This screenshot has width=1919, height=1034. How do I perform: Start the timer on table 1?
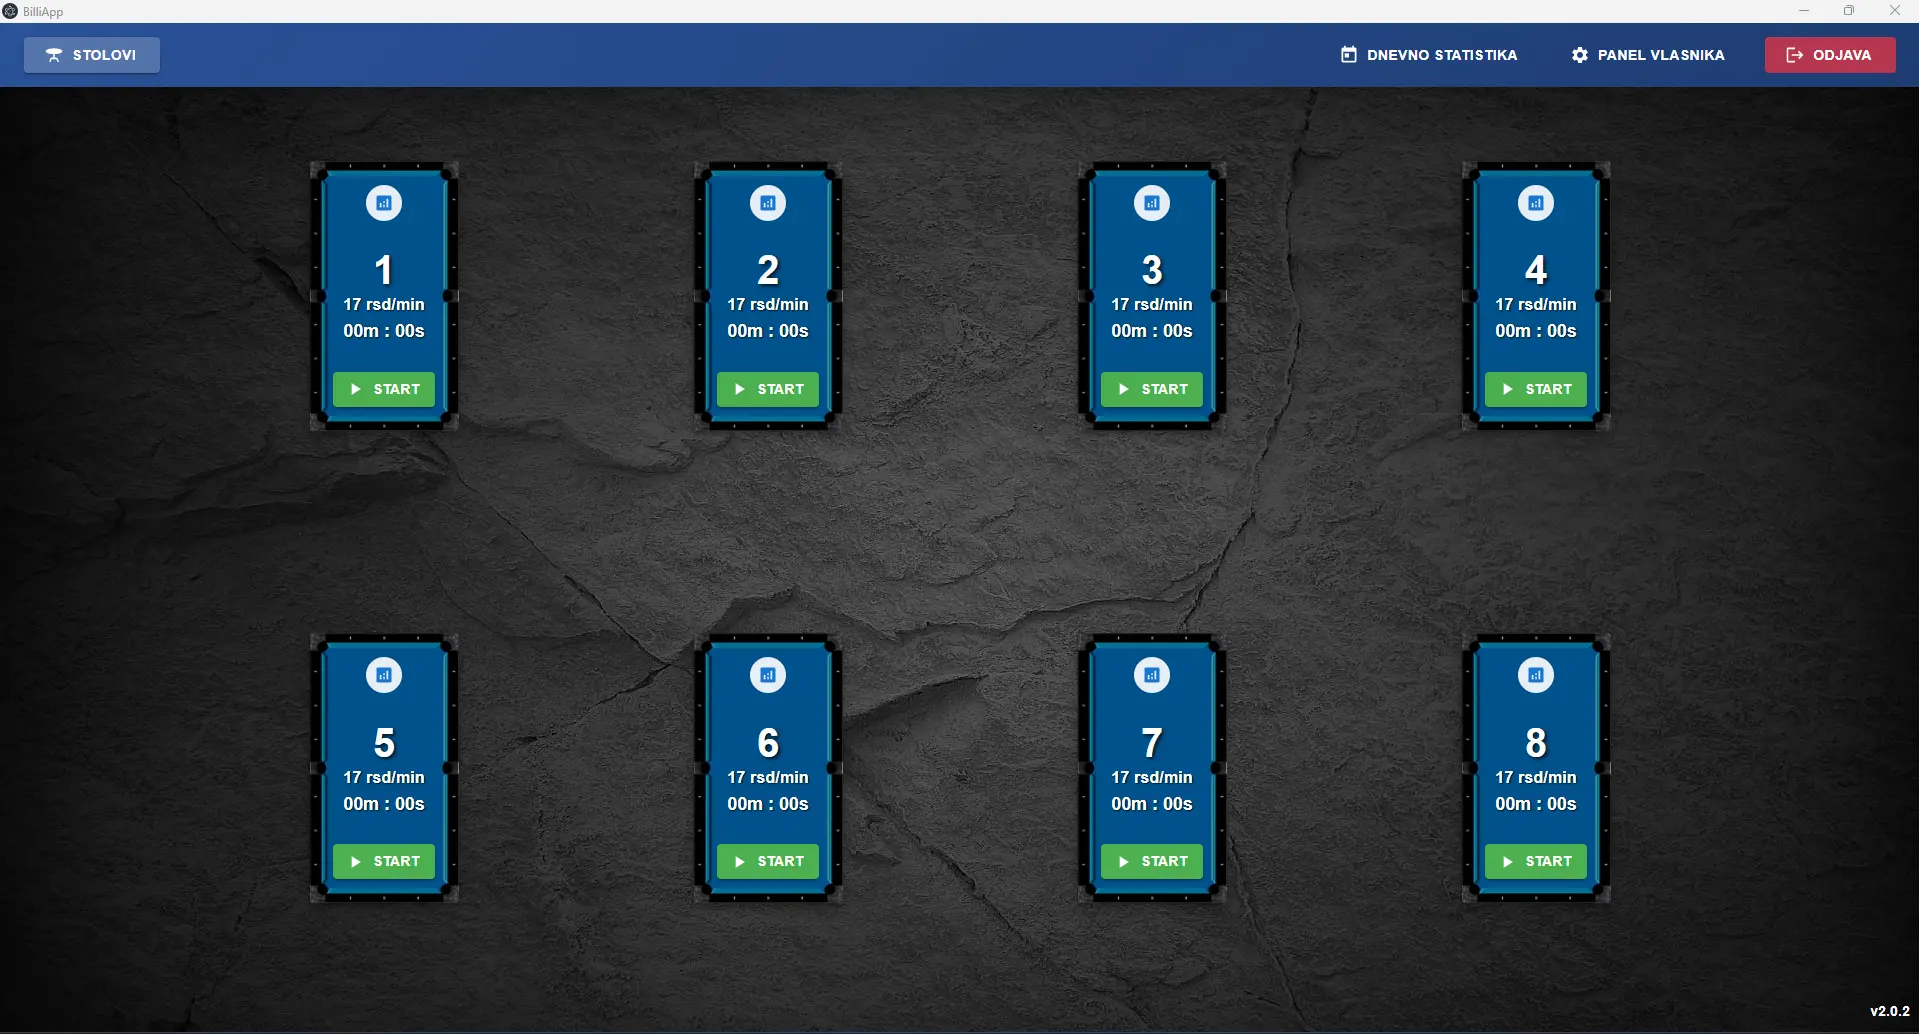[x=384, y=389]
